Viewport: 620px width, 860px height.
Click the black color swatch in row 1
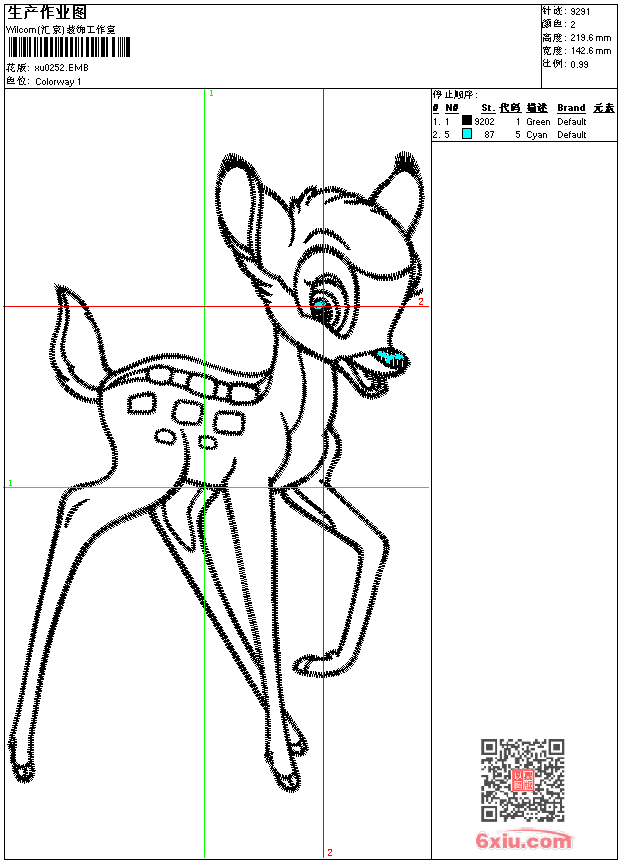click(467, 120)
